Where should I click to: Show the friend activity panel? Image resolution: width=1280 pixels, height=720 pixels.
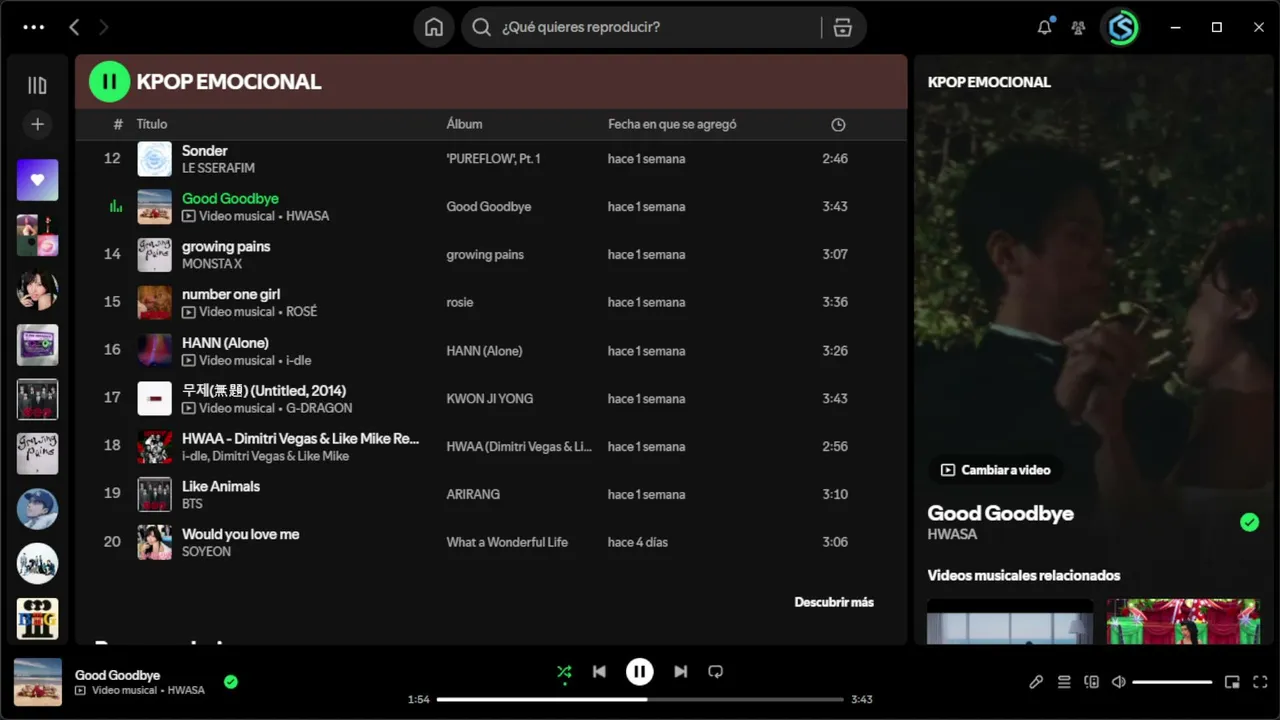(x=1078, y=27)
